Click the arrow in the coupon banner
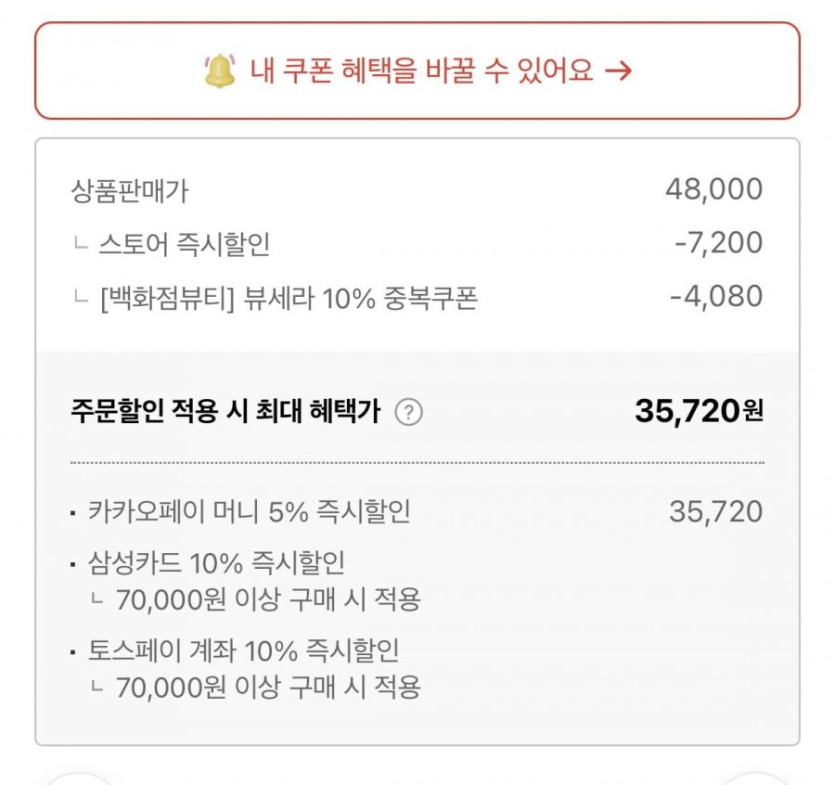Image resolution: width=835 pixels, height=785 pixels. pos(619,71)
